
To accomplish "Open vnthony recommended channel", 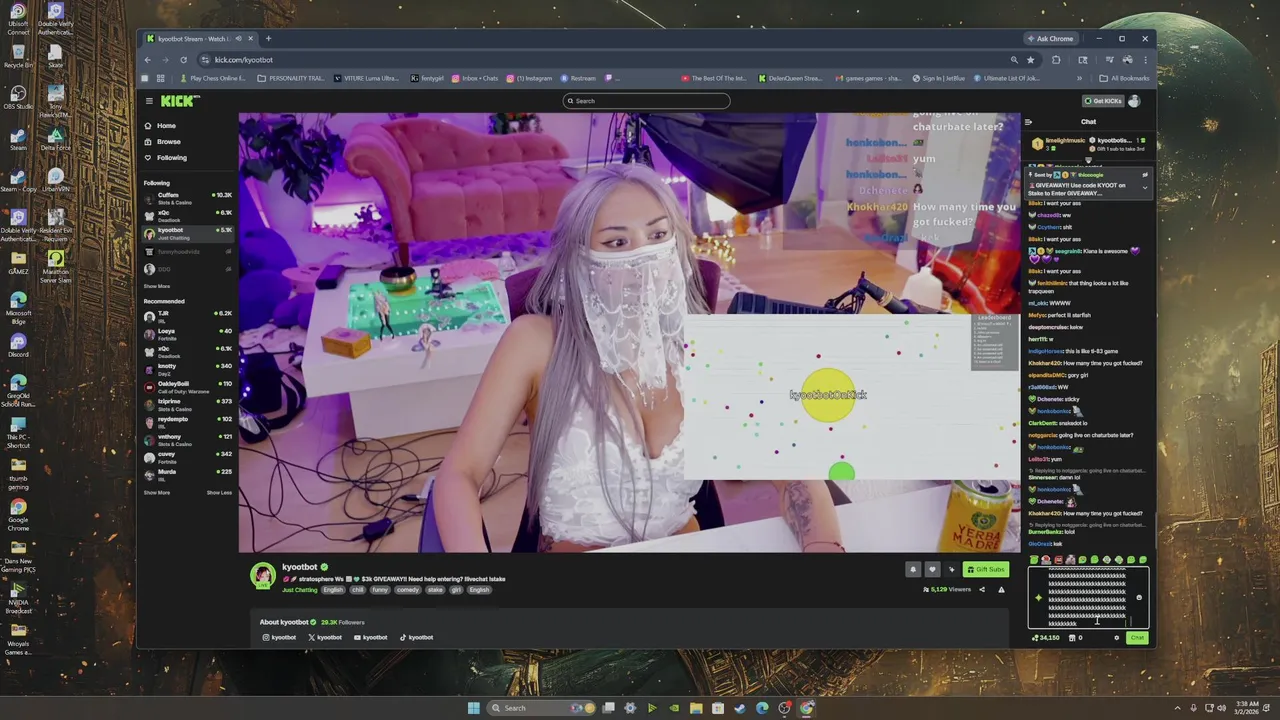I will coord(187,439).
